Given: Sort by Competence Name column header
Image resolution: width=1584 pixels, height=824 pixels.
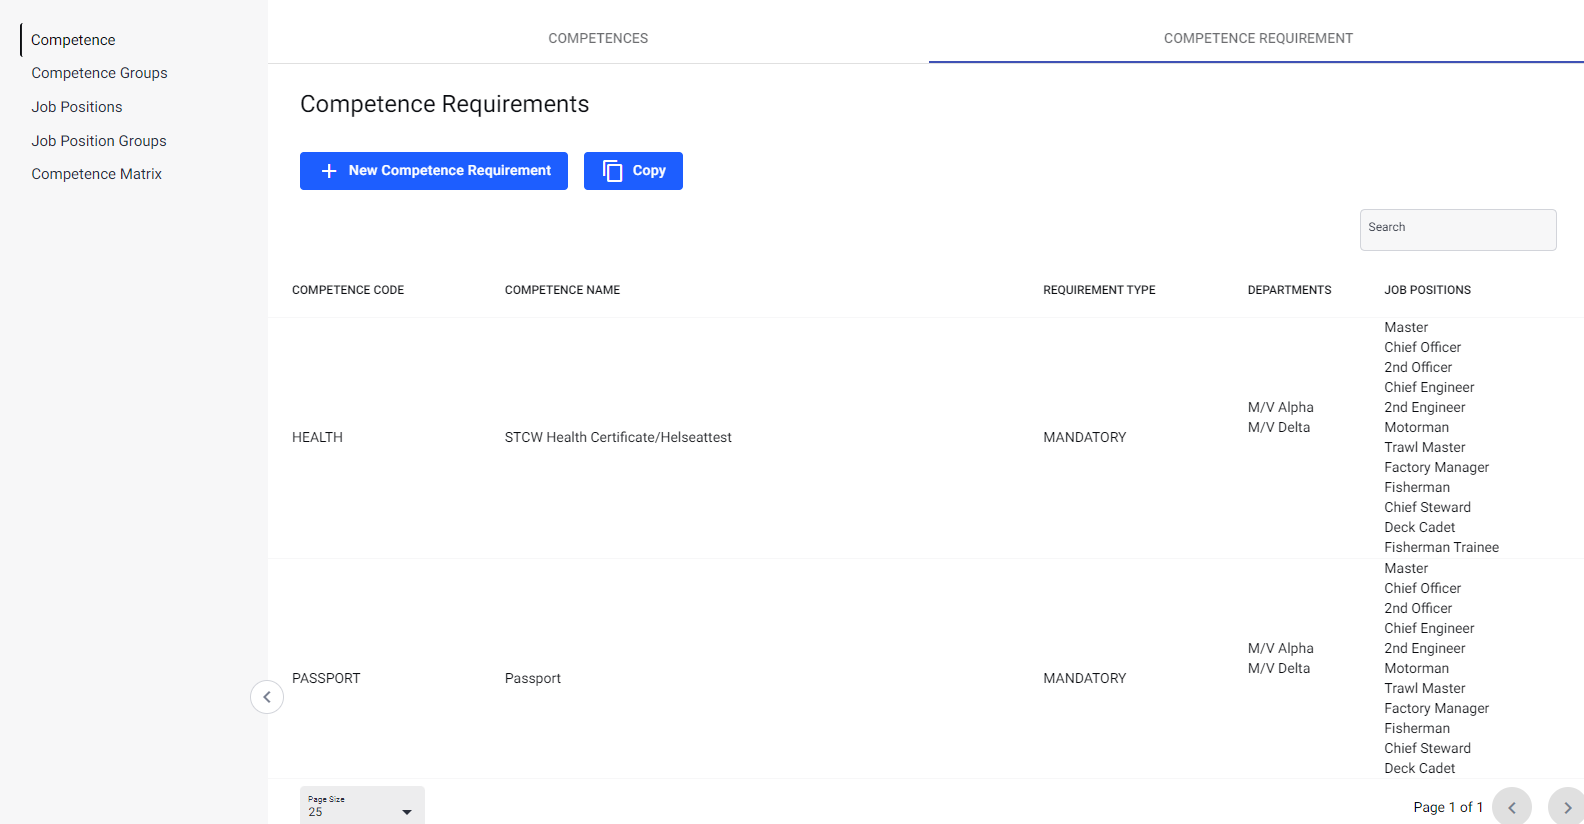Looking at the screenshot, I should [x=562, y=290].
